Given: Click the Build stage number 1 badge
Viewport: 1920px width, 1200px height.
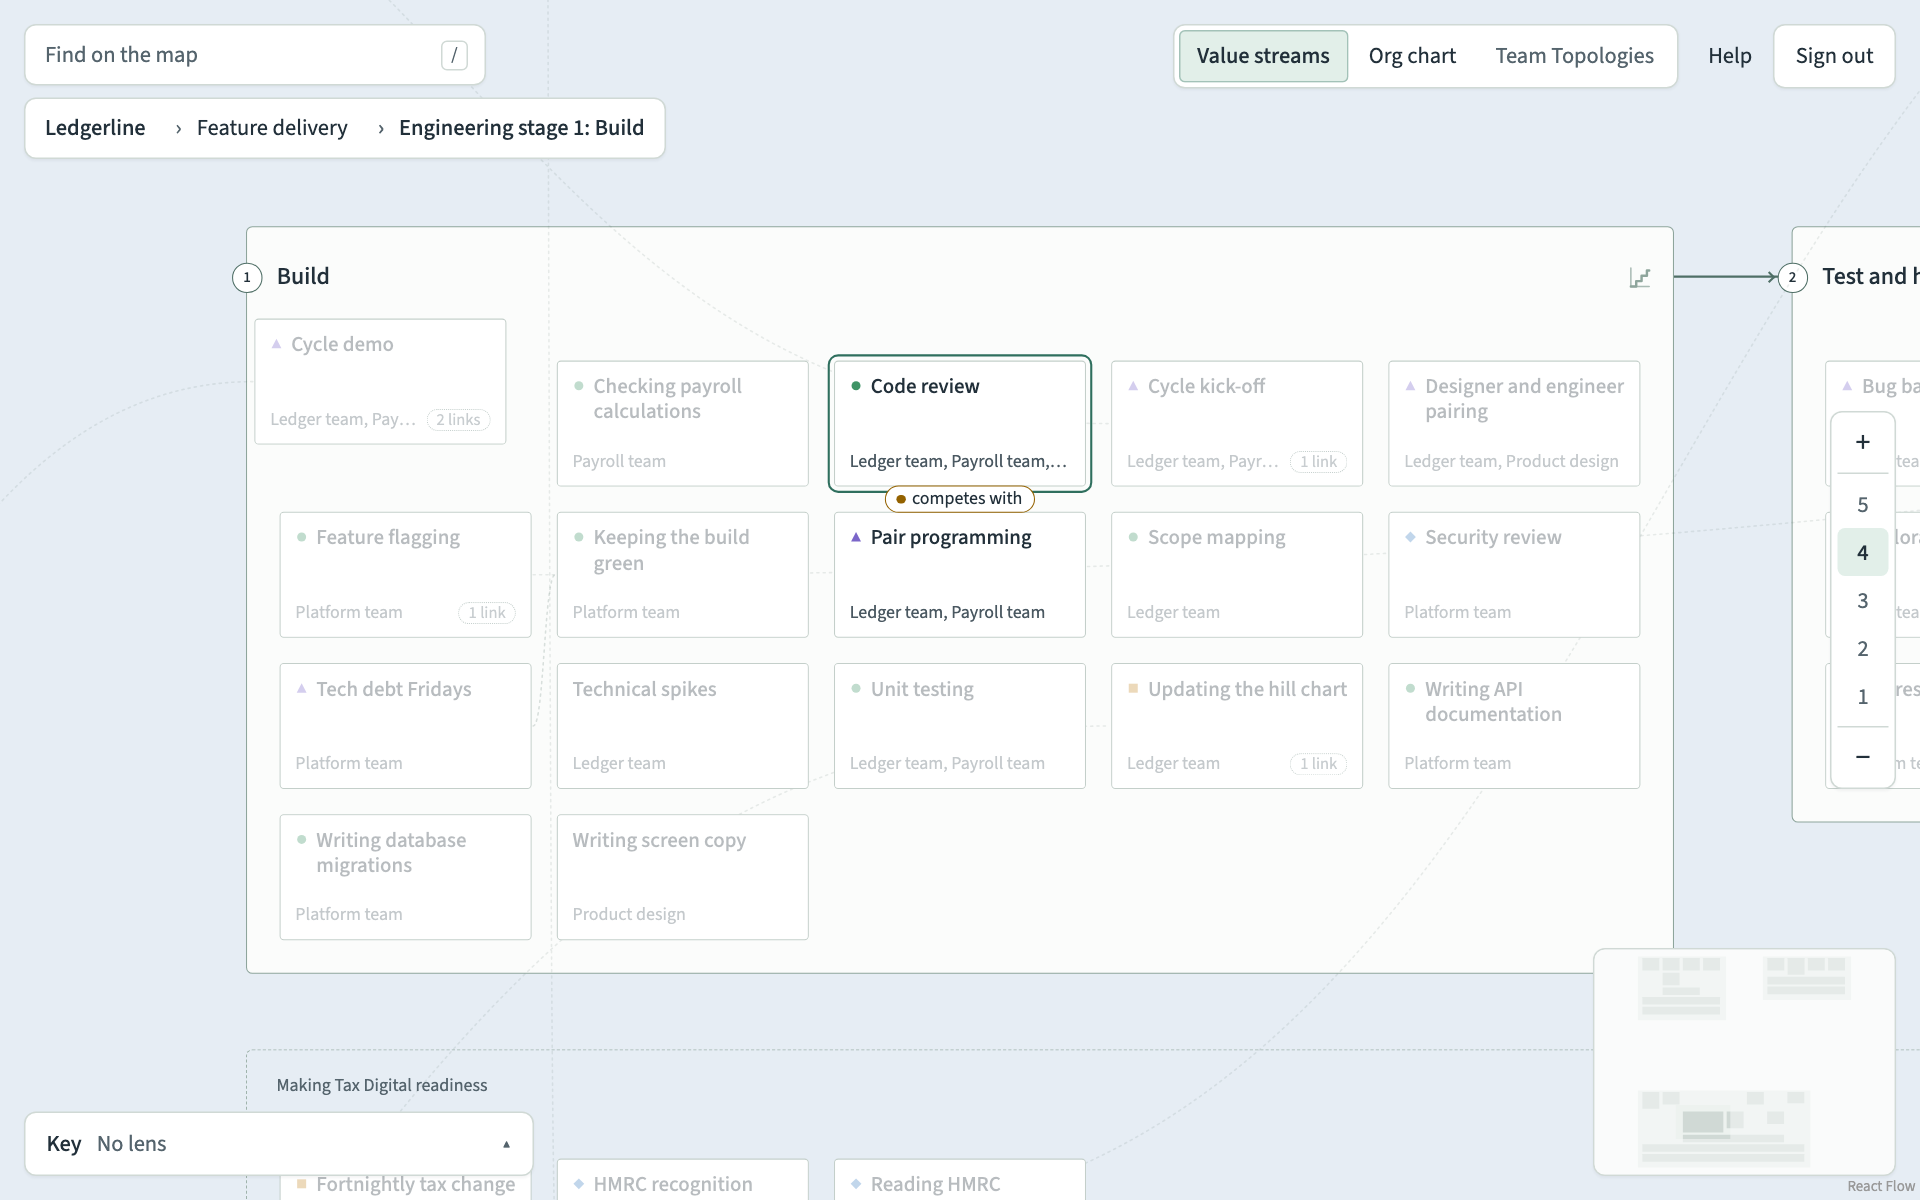Looking at the screenshot, I should point(247,277).
